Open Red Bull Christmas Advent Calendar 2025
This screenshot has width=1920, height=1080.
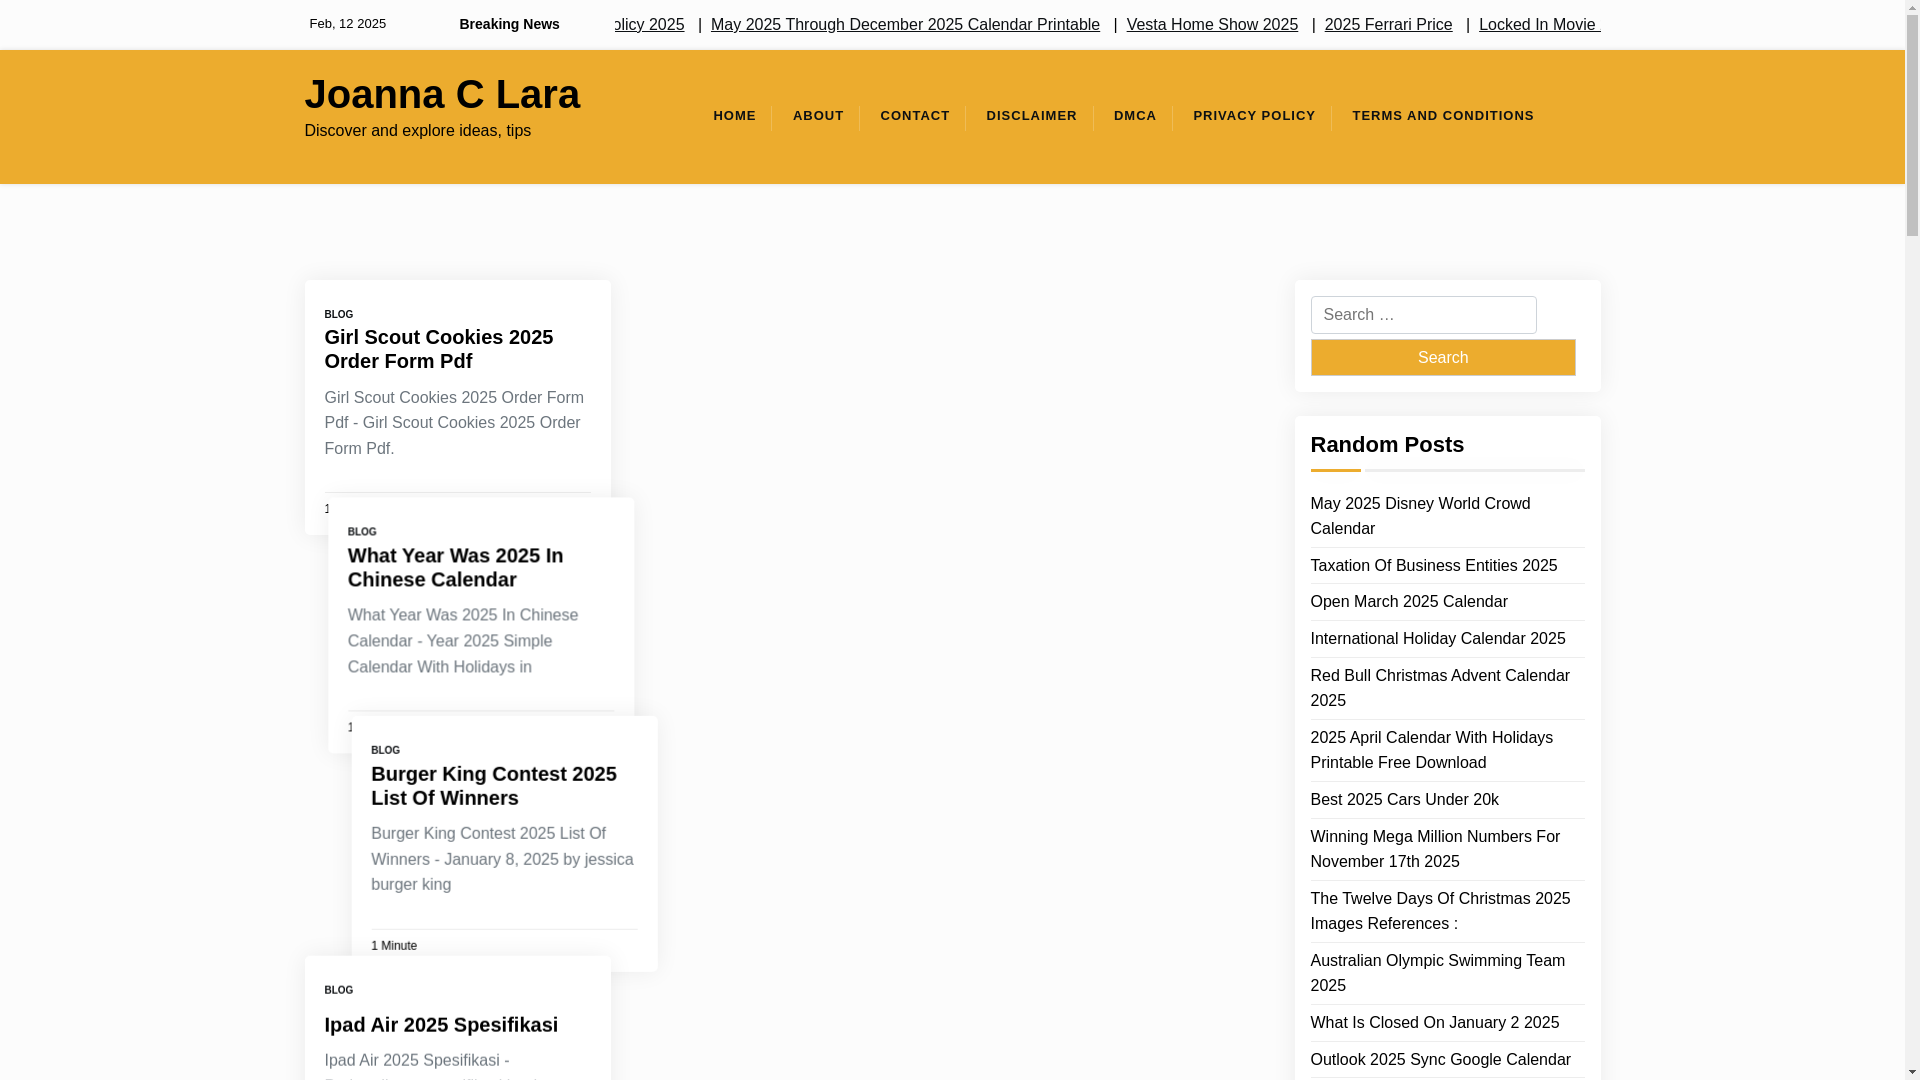pyautogui.click(x=1439, y=688)
